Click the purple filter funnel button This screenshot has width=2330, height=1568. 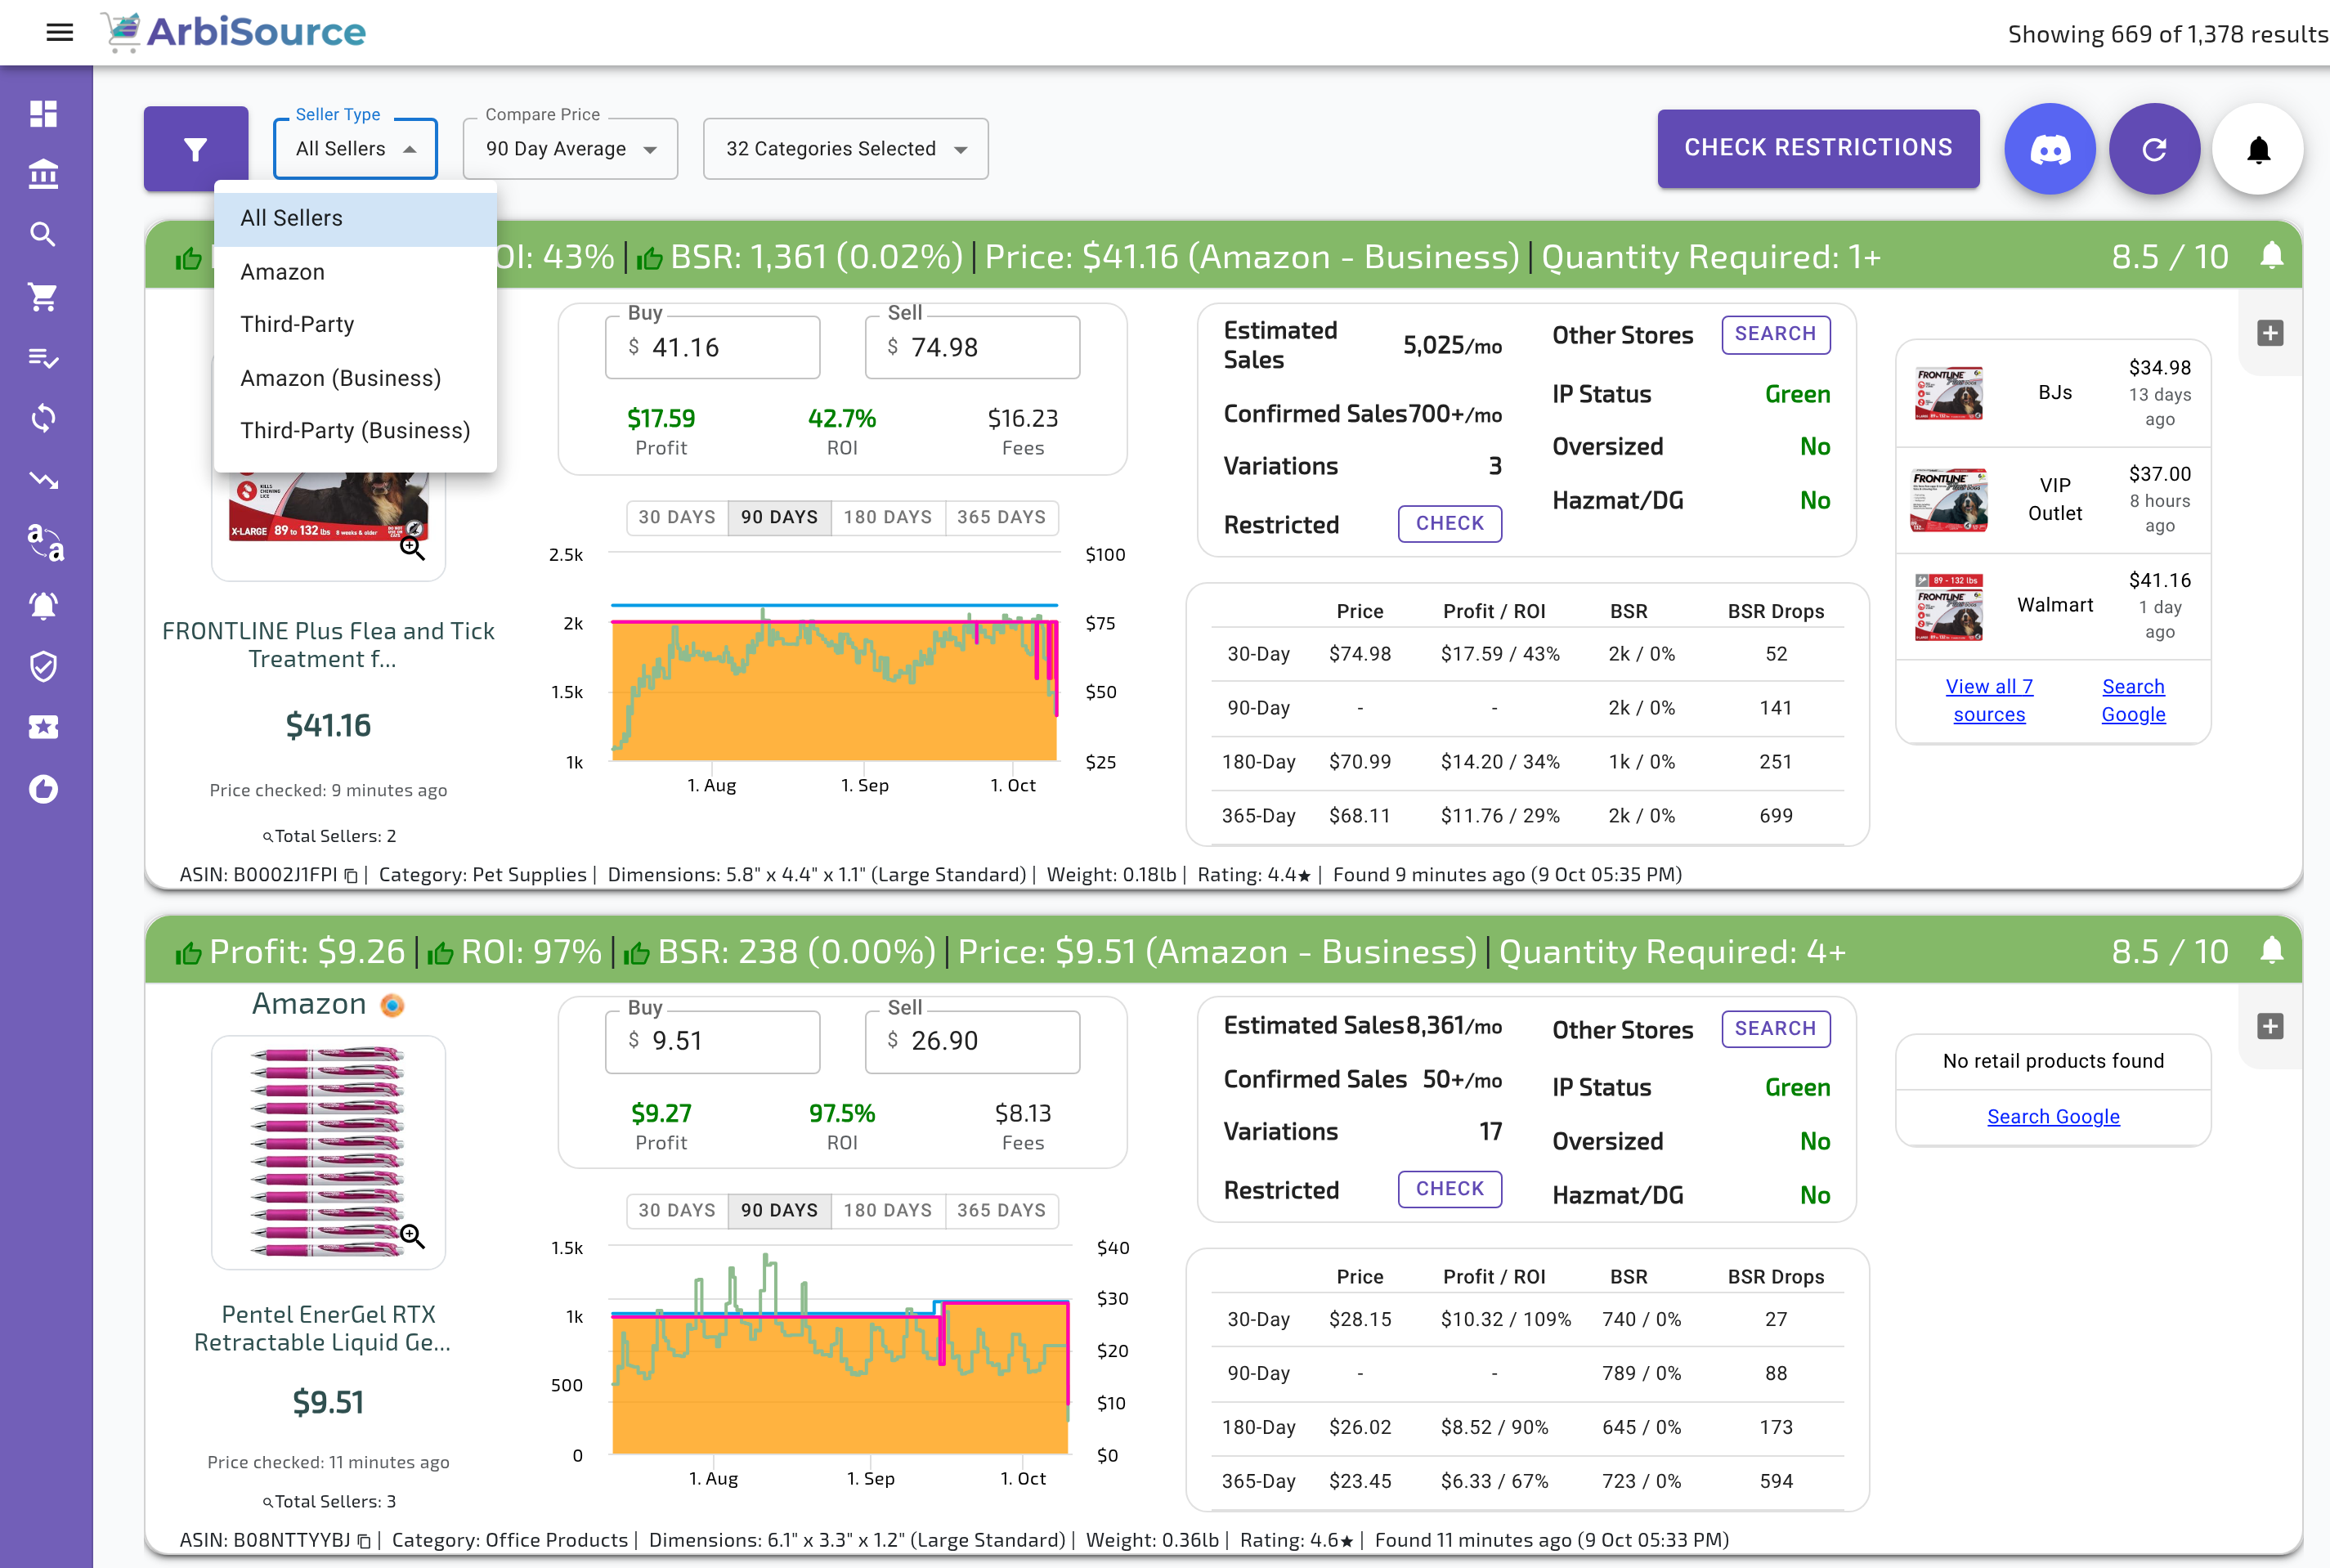click(196, 149)
